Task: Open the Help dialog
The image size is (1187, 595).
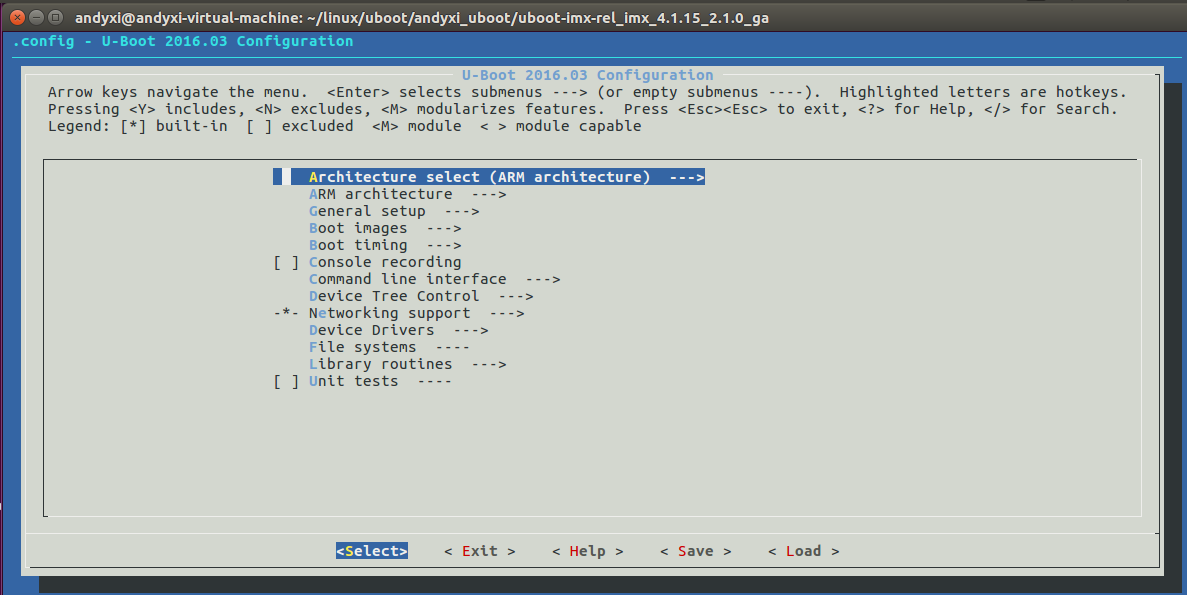Action: click(x=587, y=550)
